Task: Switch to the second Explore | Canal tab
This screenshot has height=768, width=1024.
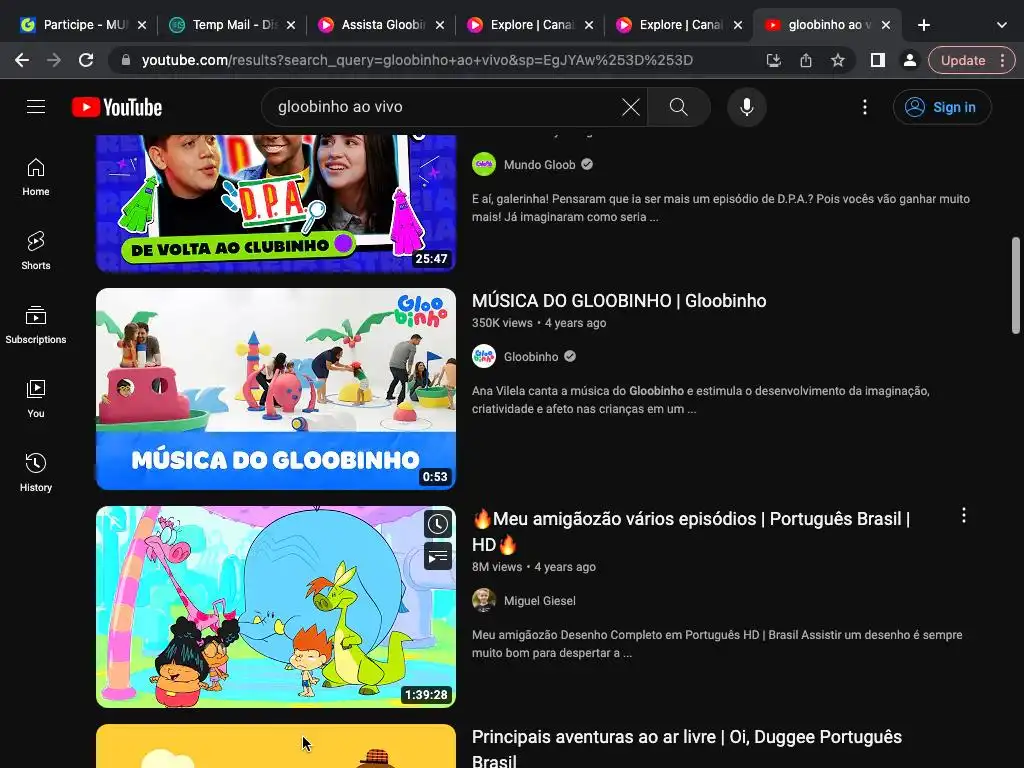Action: 680,25
